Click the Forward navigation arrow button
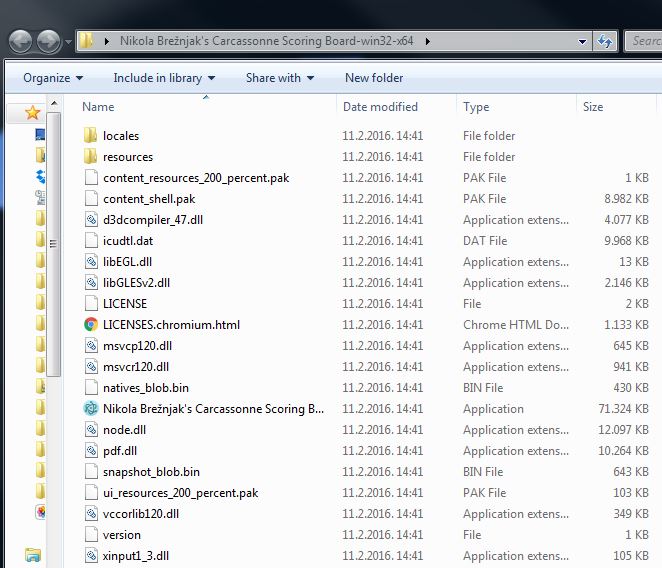The image size is (662, 568). pyautogui.click(x=49, y=41)
